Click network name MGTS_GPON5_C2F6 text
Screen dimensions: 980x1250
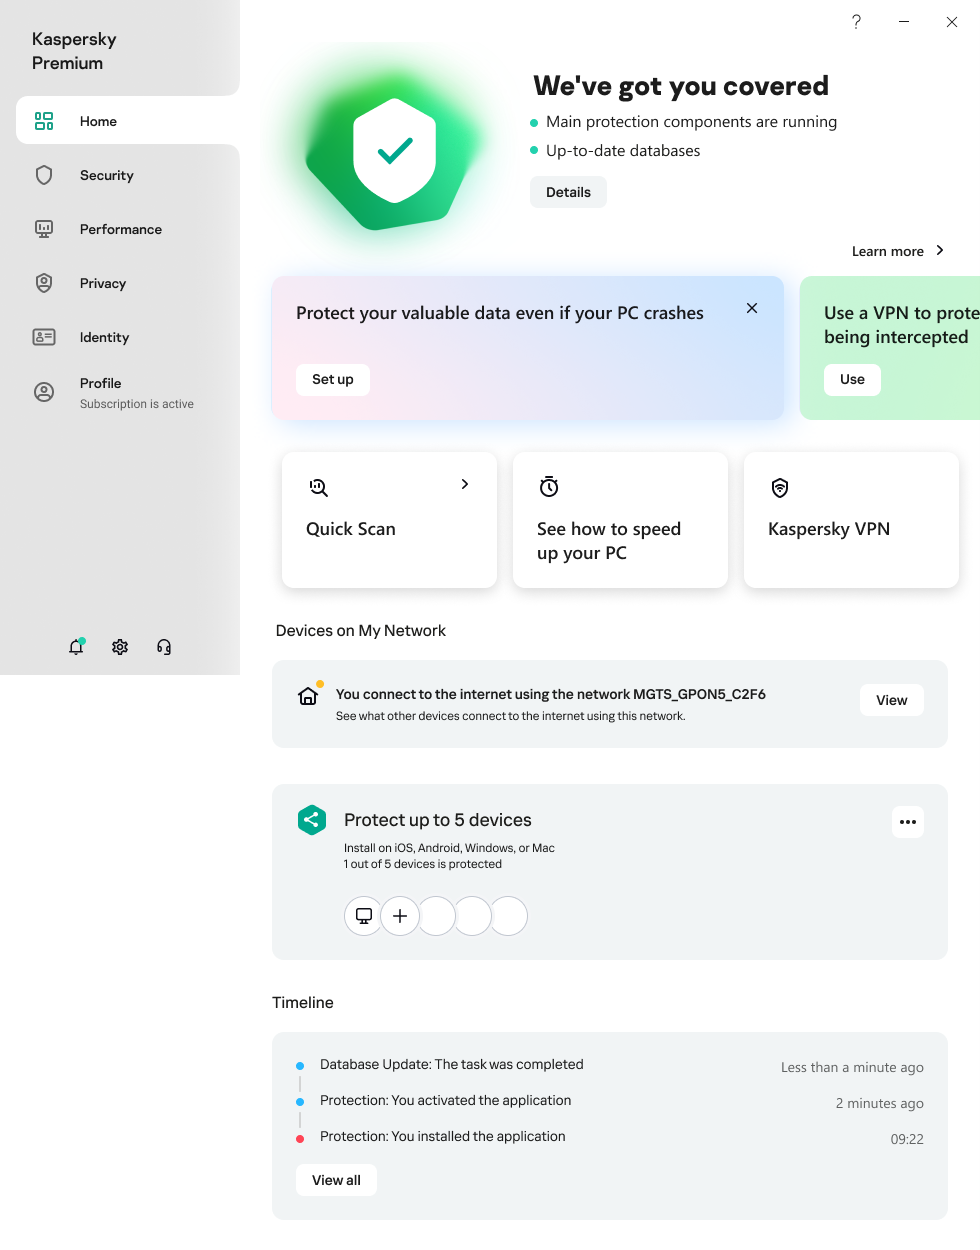pyautogui.click(x=699, y=694)
